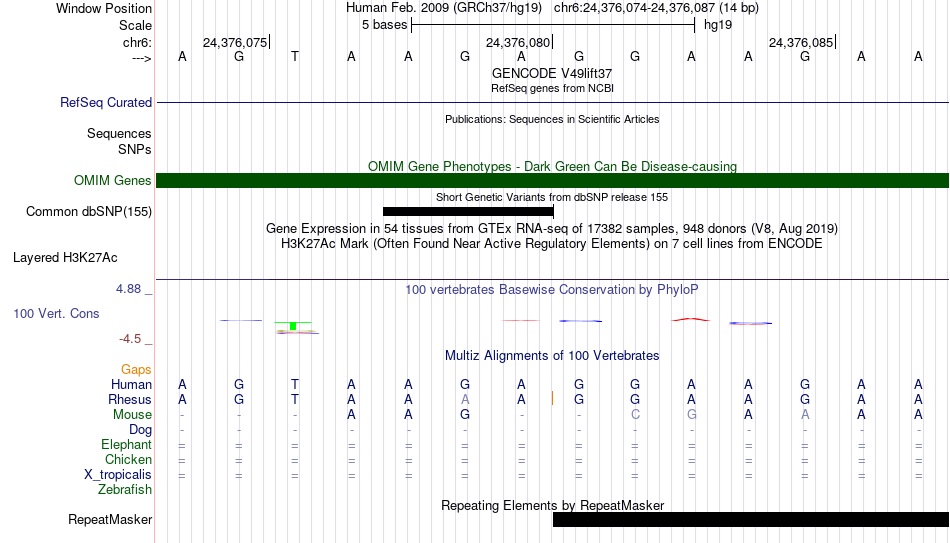
Task: Click '100 vertebrates Basewise Conservation by PhyloP' title
Action: (x=552, y=290)
